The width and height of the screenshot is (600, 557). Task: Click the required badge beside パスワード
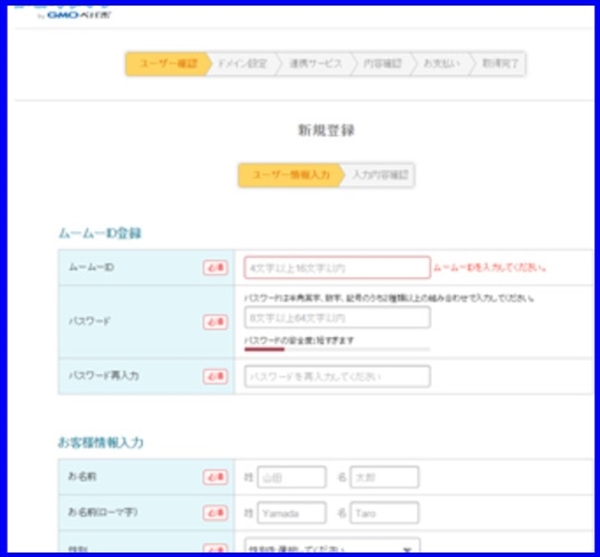pyautogui.click(x=215, y=322)
